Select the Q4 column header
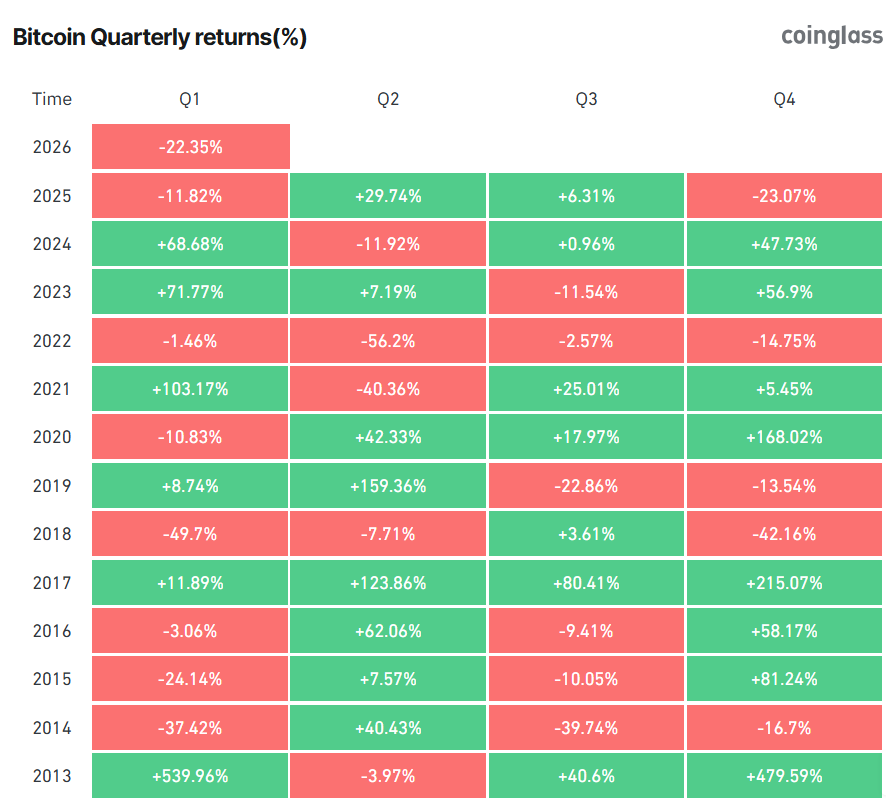The image size is (886, 800). point(784,99)
